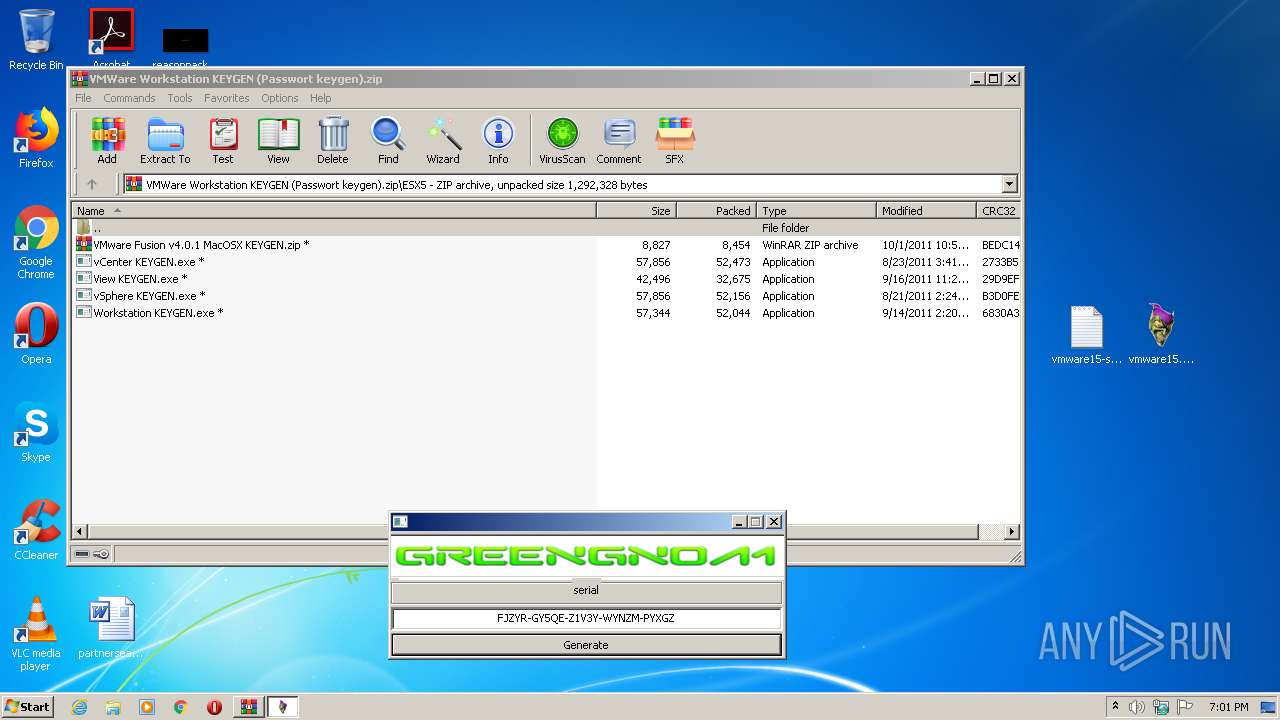
Task: Run VirusScan from the toolbar
Action: pyautogui.click(x=562, y=140)
